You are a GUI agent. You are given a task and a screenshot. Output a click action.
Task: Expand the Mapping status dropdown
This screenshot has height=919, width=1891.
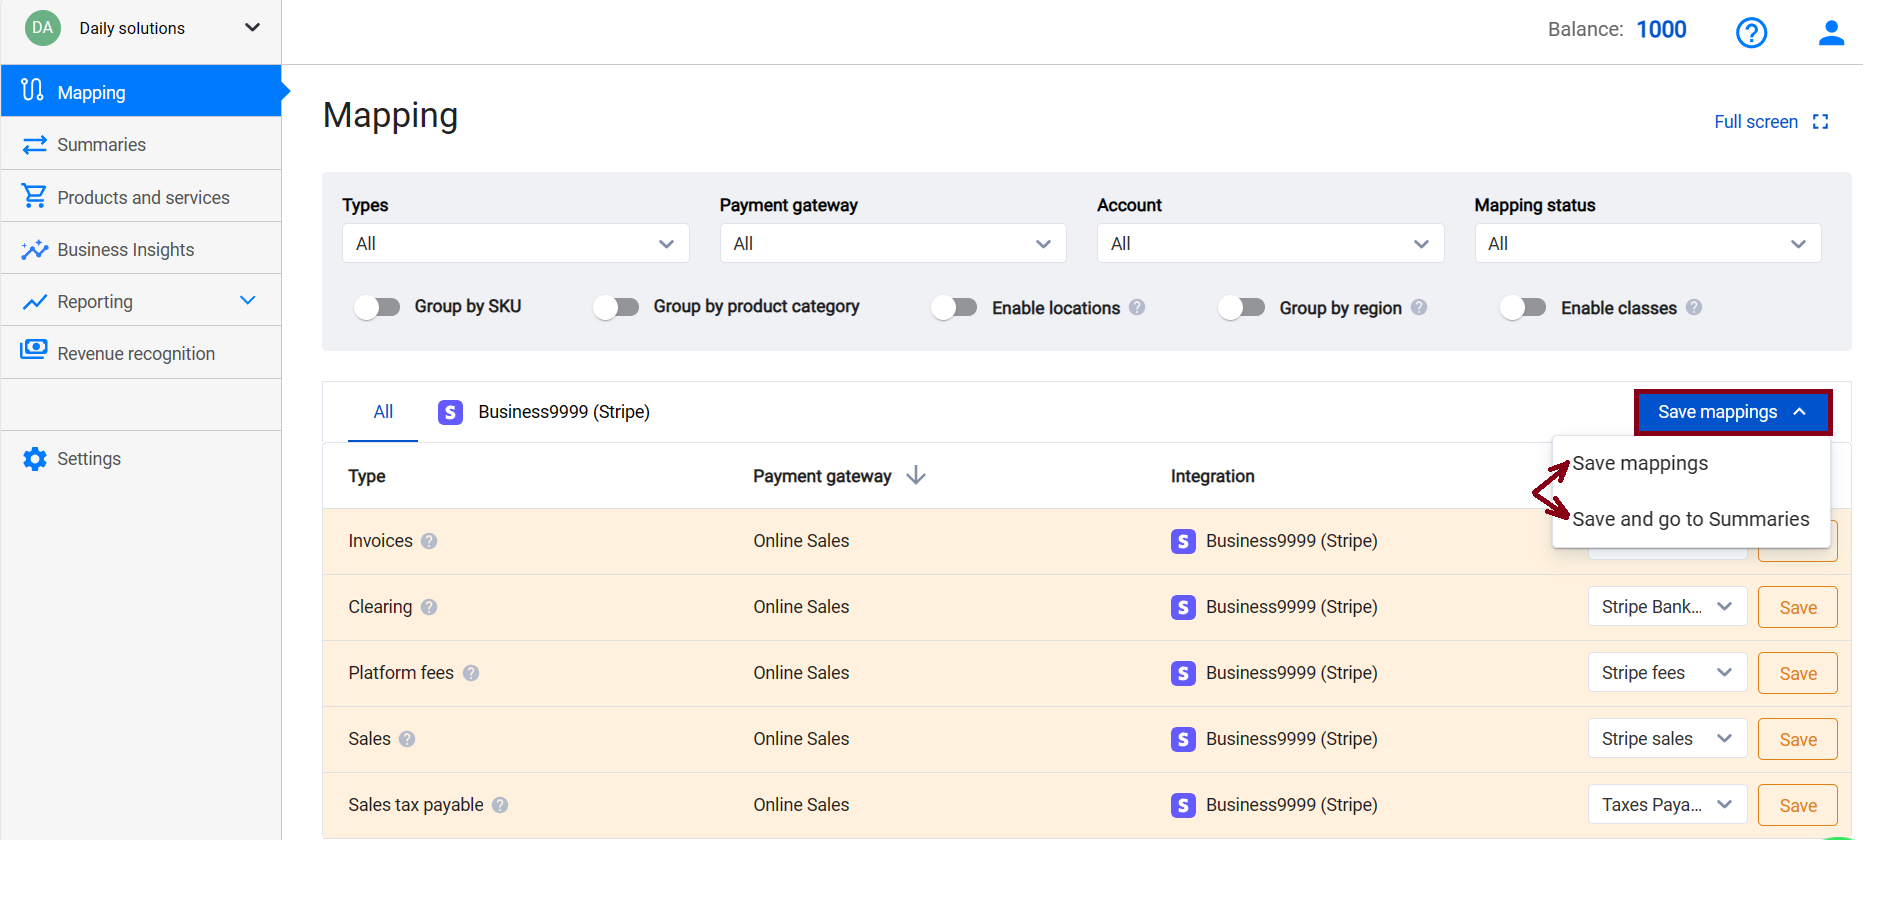tap(1647, 243)
